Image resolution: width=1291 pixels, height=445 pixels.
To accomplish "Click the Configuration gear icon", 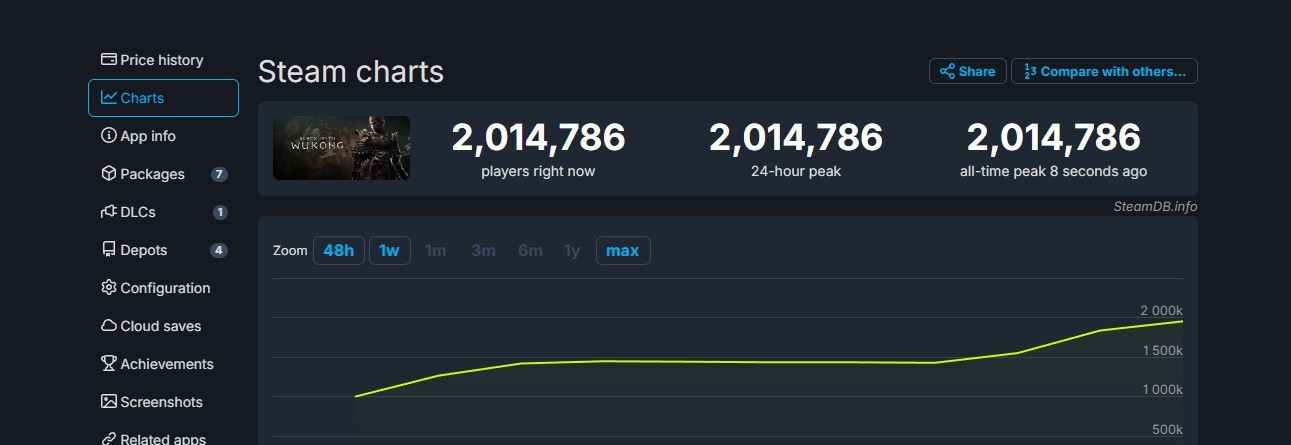I will (109, 288).
